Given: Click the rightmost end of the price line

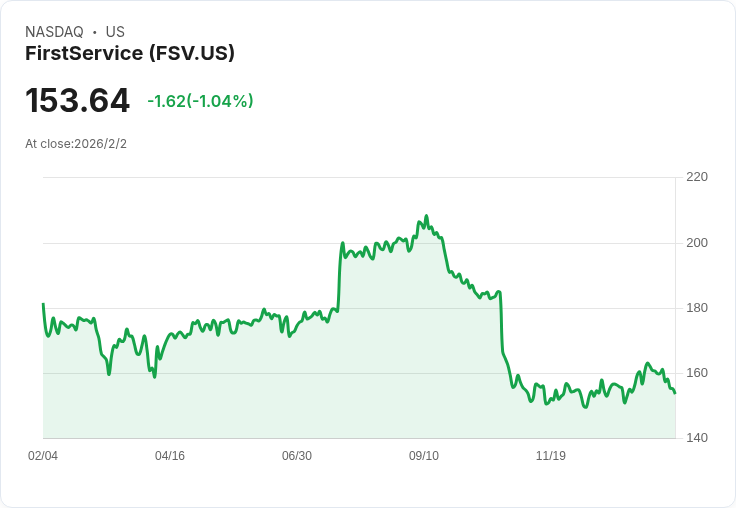Looking at the screenshot, I should point(675,392).
